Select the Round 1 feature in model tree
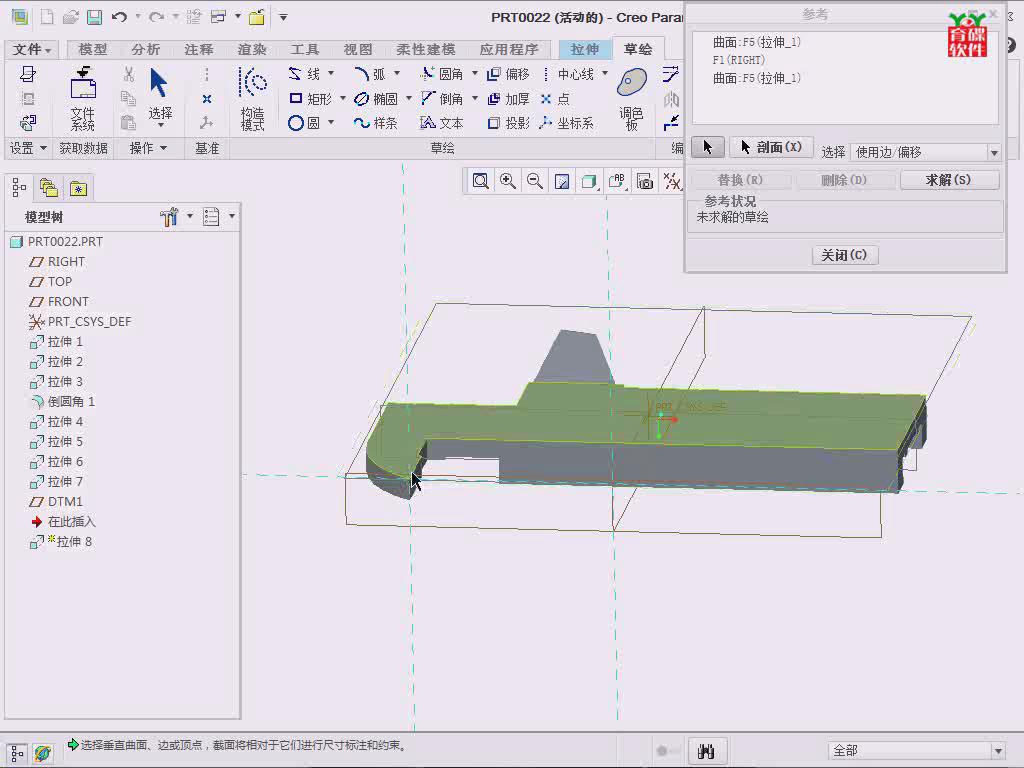Image resolution: width=1024 pixels, height=768 pixels. [63, 402]
